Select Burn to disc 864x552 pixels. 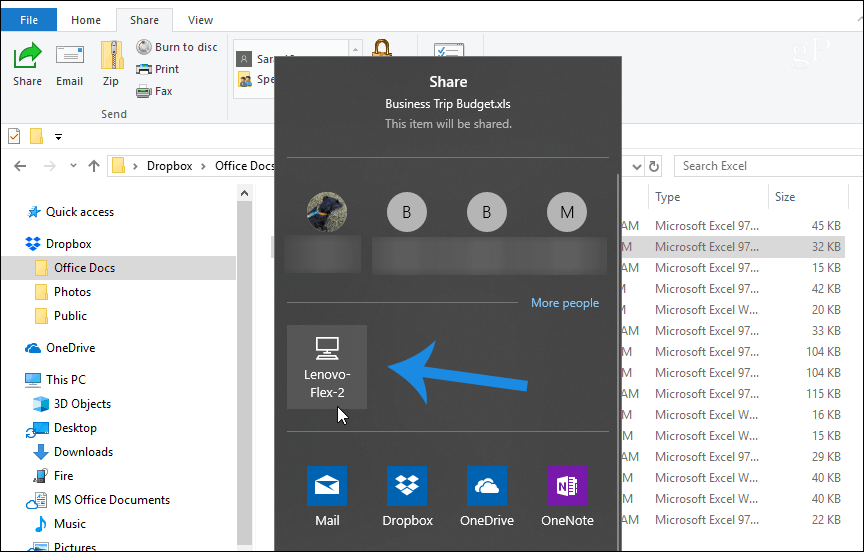pos(177,47)
